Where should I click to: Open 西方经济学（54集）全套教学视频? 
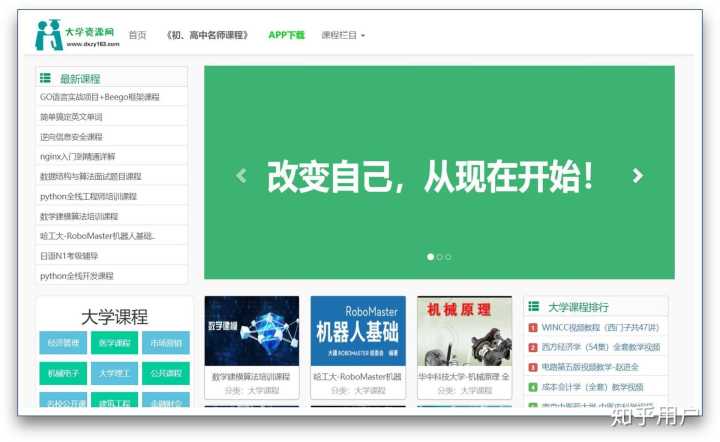(x=601, y=347)
